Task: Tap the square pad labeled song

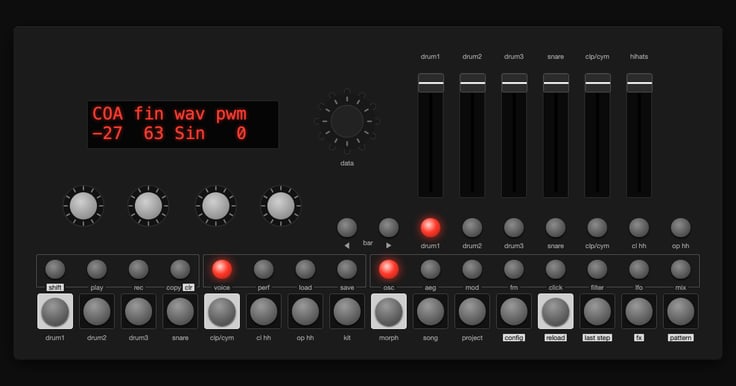Action: 430,311
